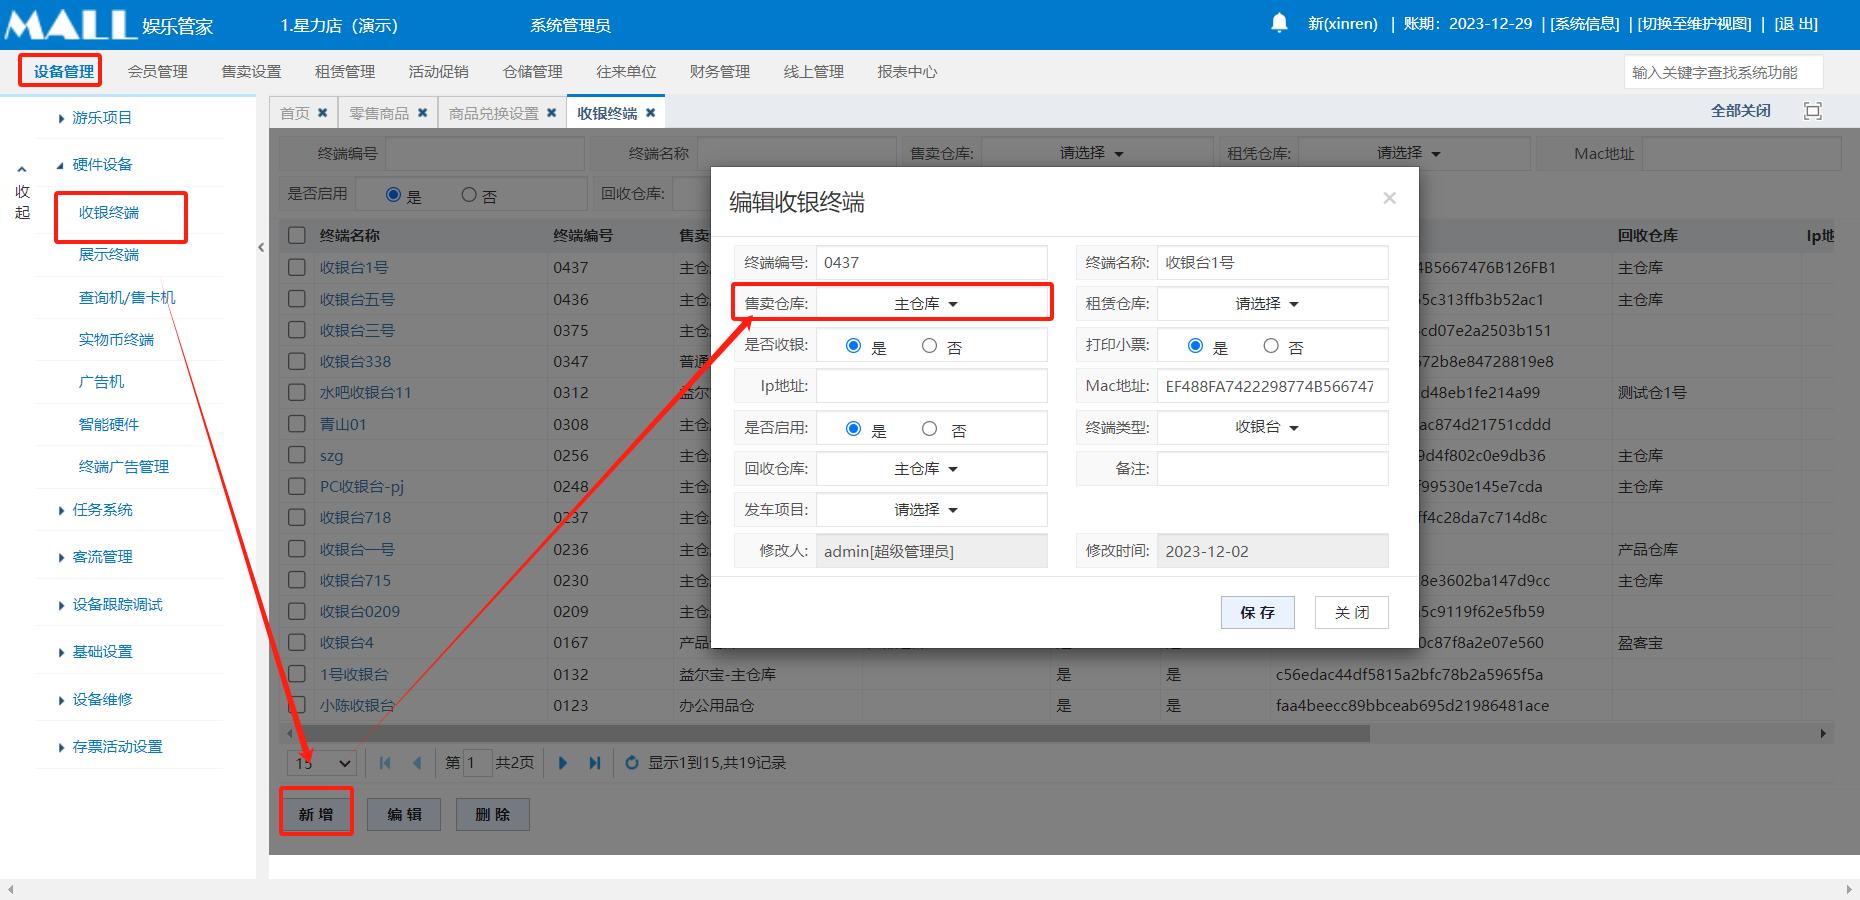Viewport: 1860px width, 900px height.
Task: Click the [退出] link in header
Action: pos(1796,24)
